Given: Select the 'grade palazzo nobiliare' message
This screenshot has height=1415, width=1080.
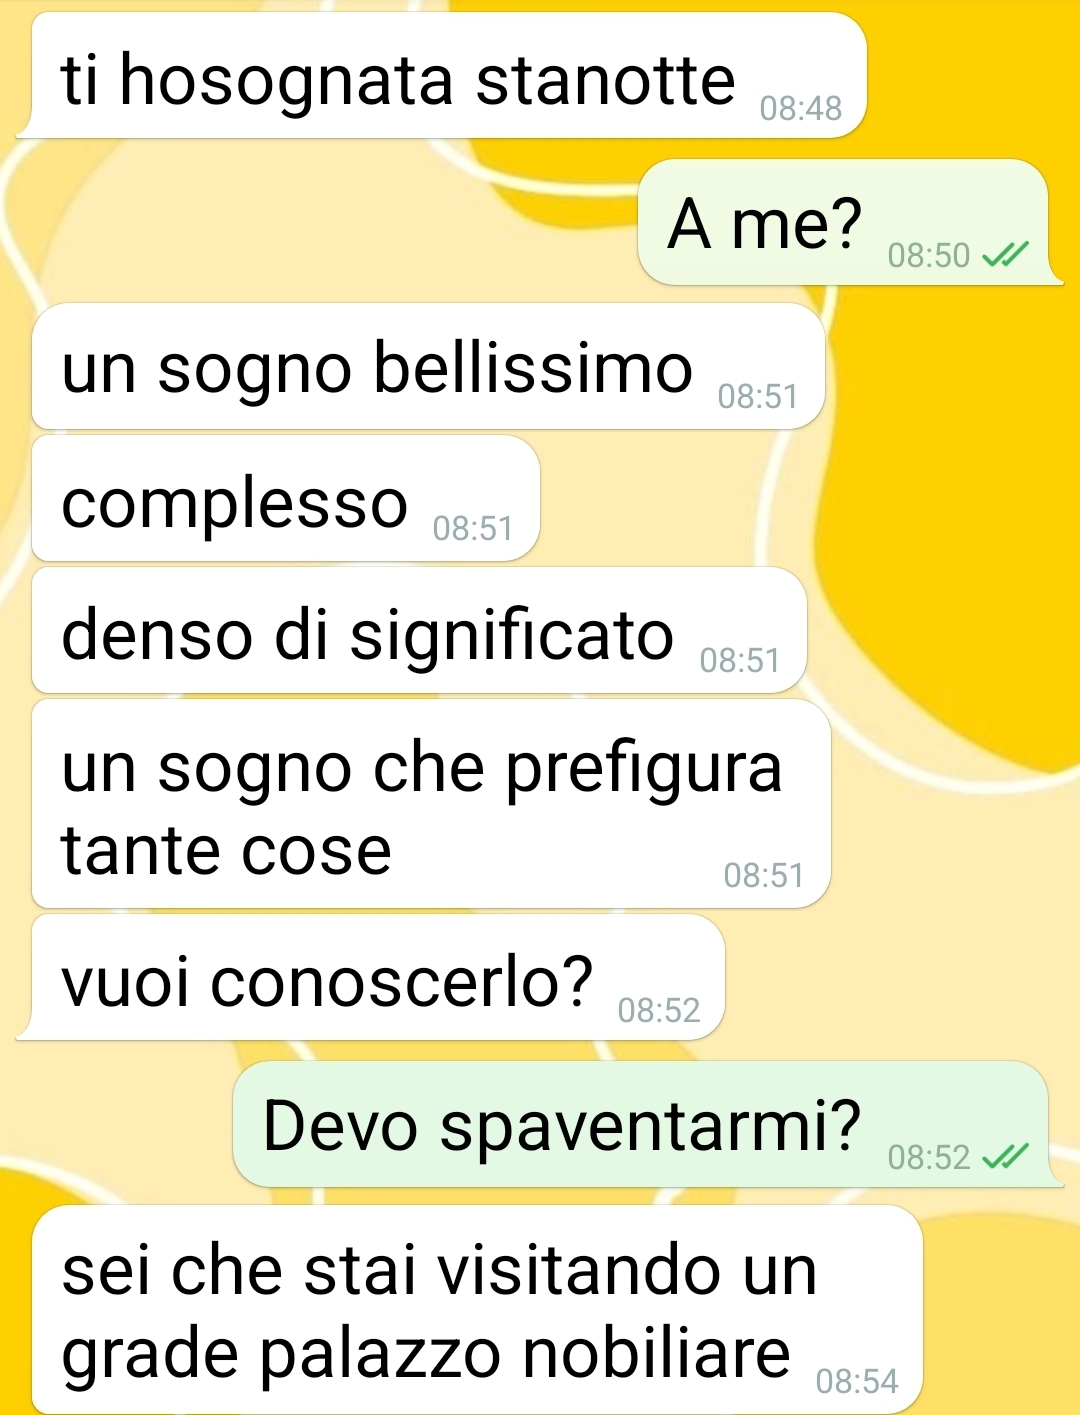Looking at the screenshot, I should (x=477, y=1310).
